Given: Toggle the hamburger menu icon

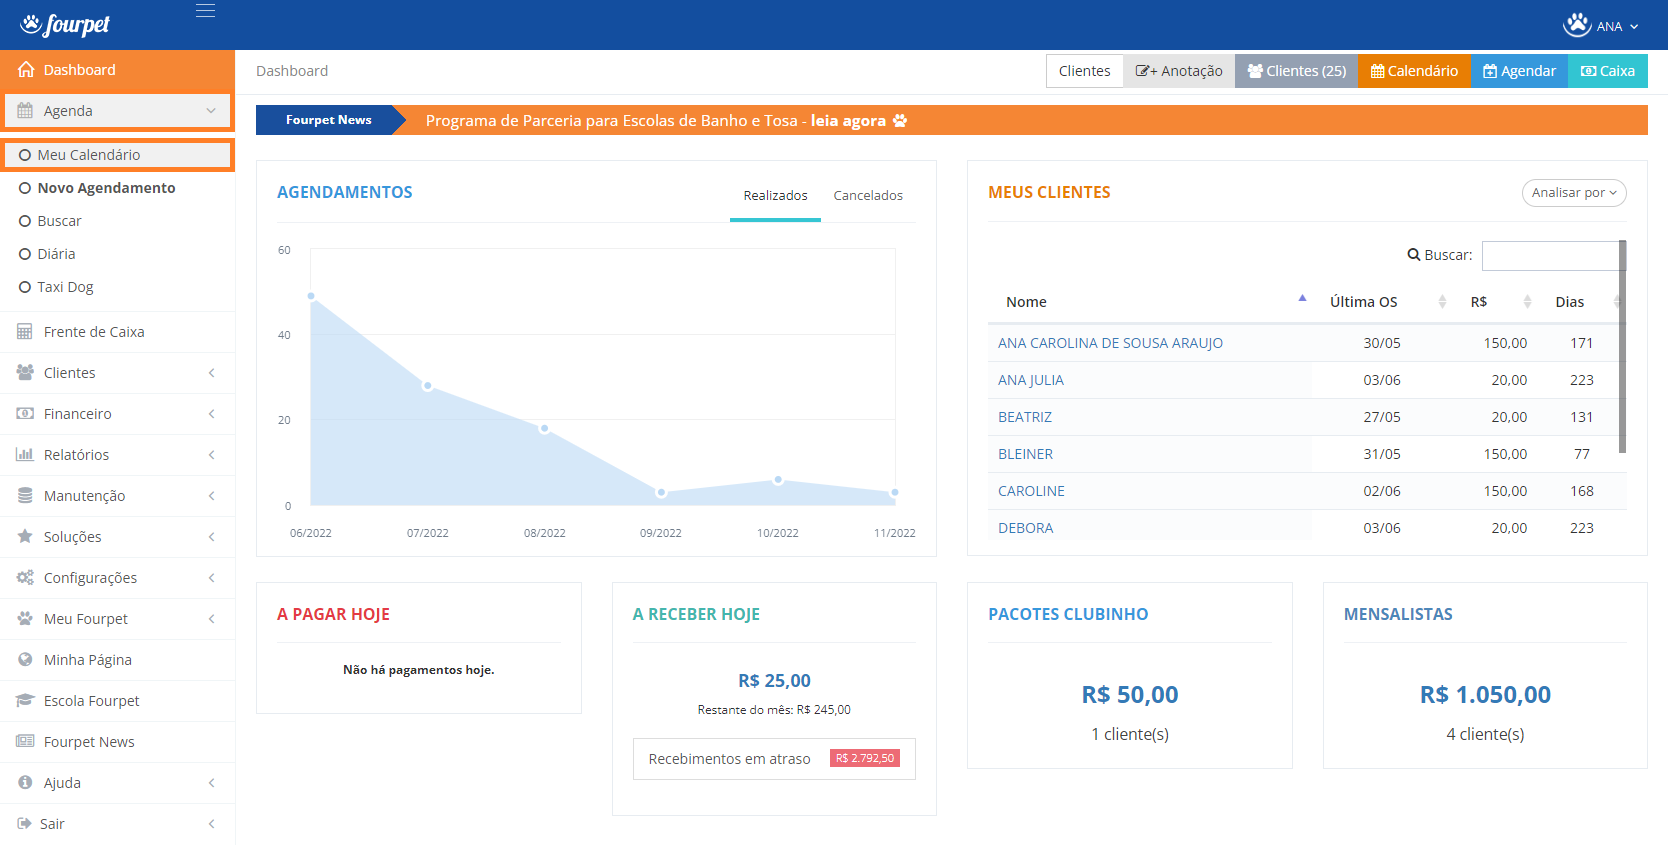Looking at the screenshot, I should click(205, 11).
